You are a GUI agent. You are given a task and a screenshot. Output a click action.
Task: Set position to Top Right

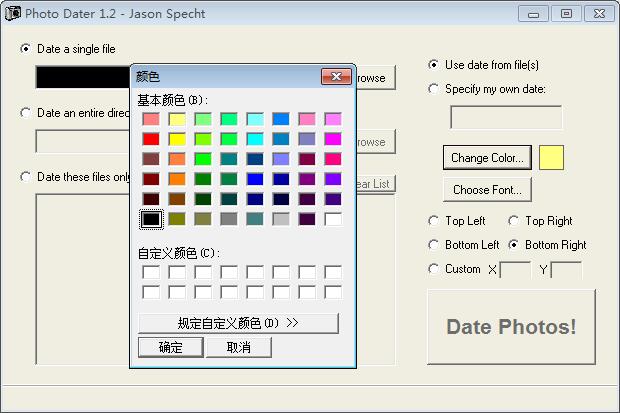[x=514, y=221]
